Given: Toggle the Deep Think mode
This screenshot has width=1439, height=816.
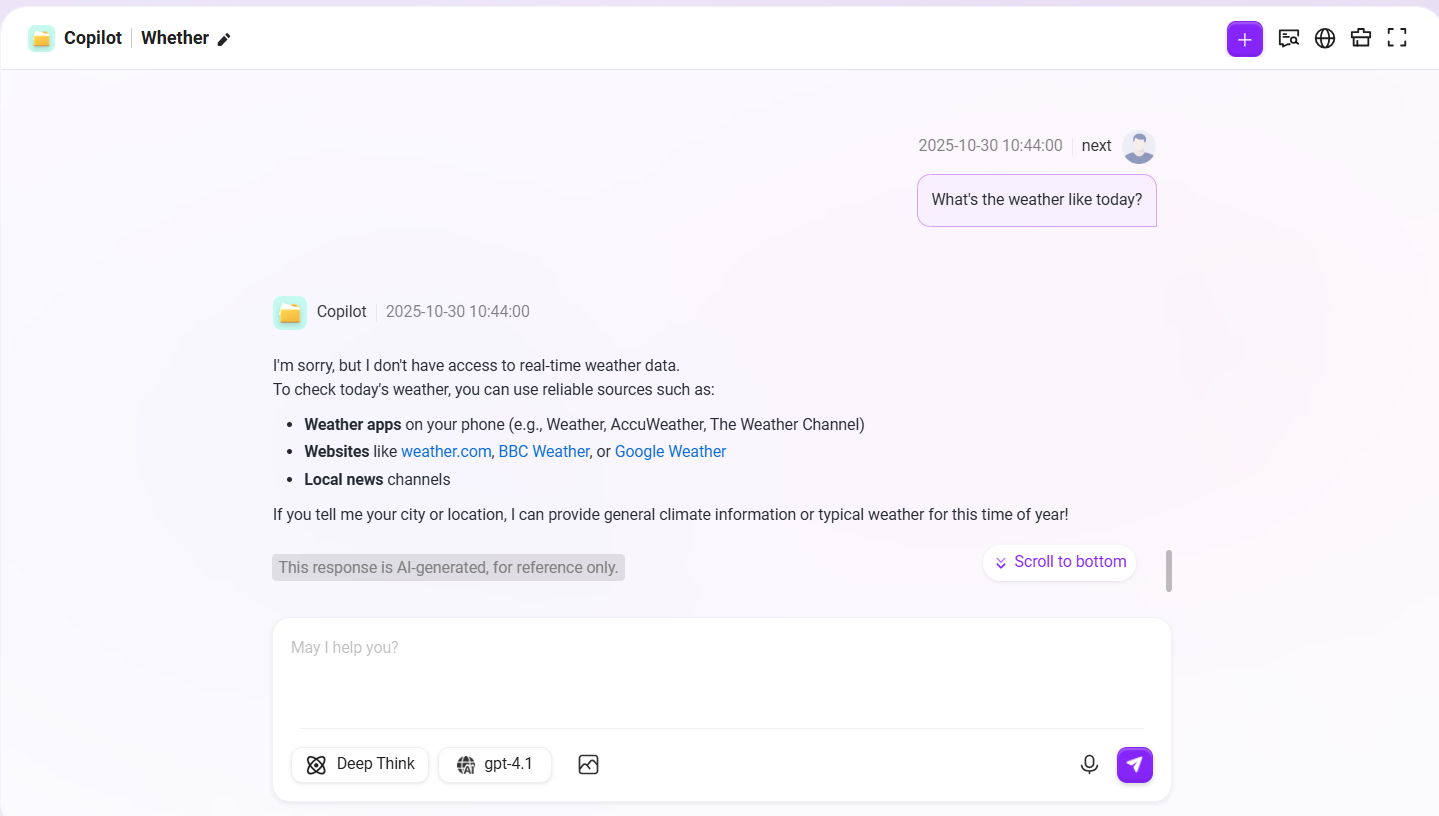Looking at the screenshot, I should pyautogui.click(x=360, y=765).
